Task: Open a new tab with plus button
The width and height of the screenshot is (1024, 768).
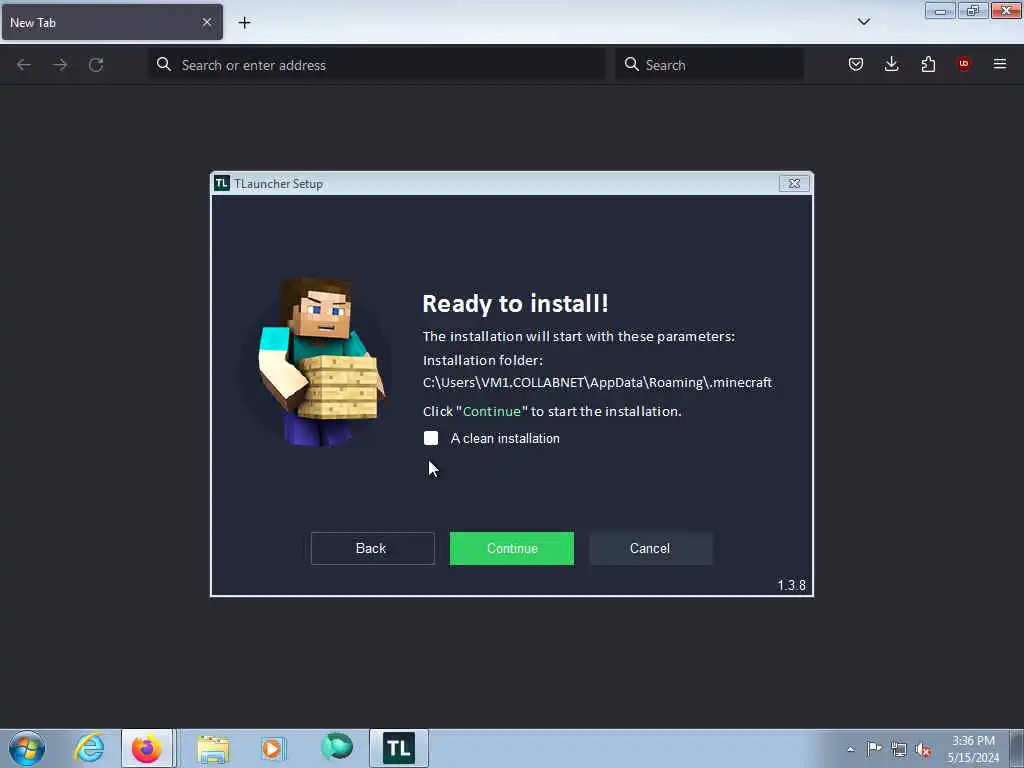Action: [x=244, y=23]
